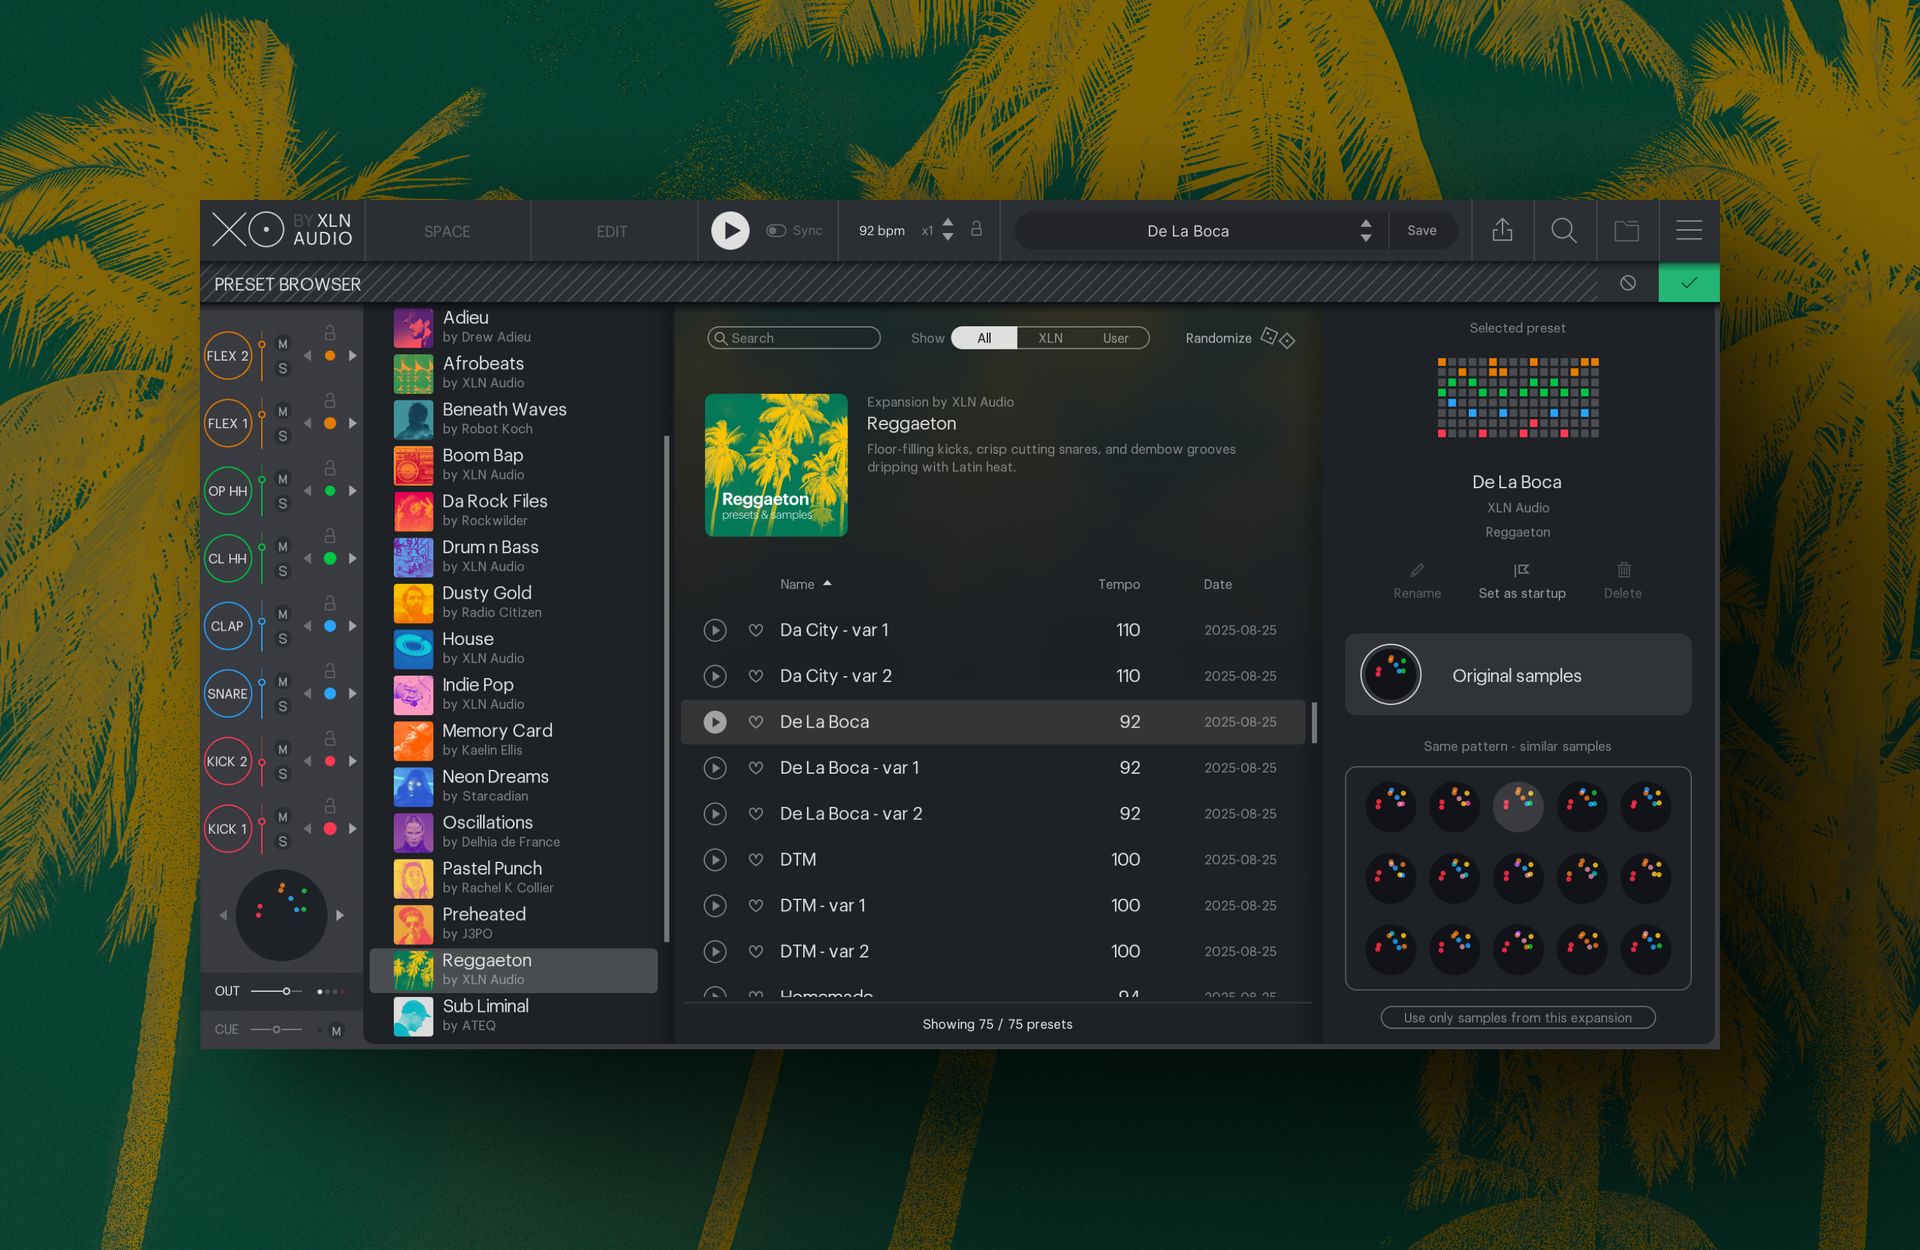Click the main play button in top bar
Screen dimensions: 1920x1250
(x=730, y=231)
